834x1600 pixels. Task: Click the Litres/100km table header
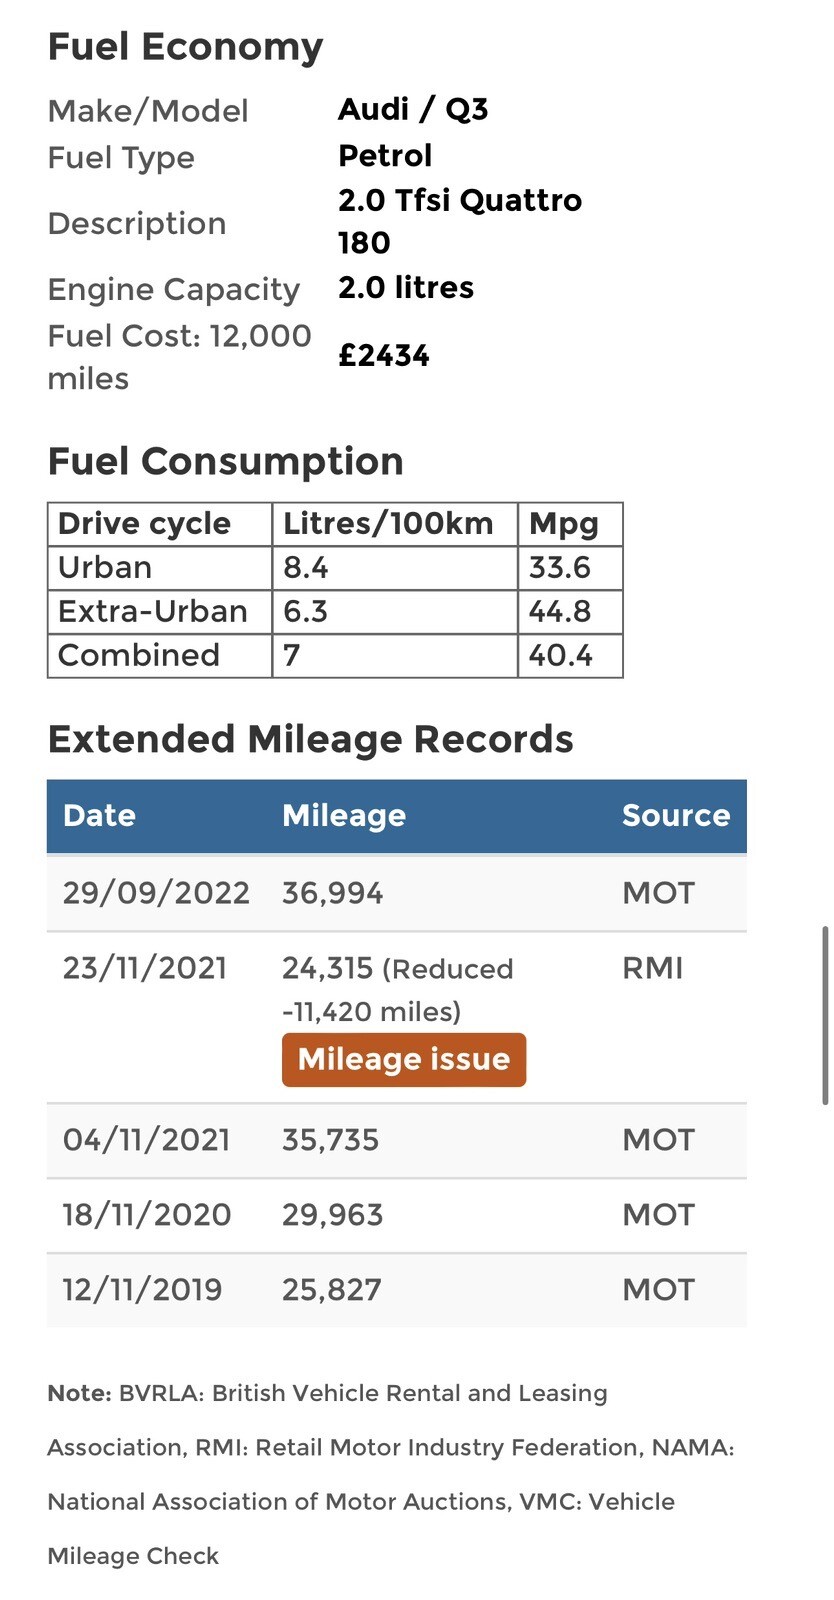[395, 524]
